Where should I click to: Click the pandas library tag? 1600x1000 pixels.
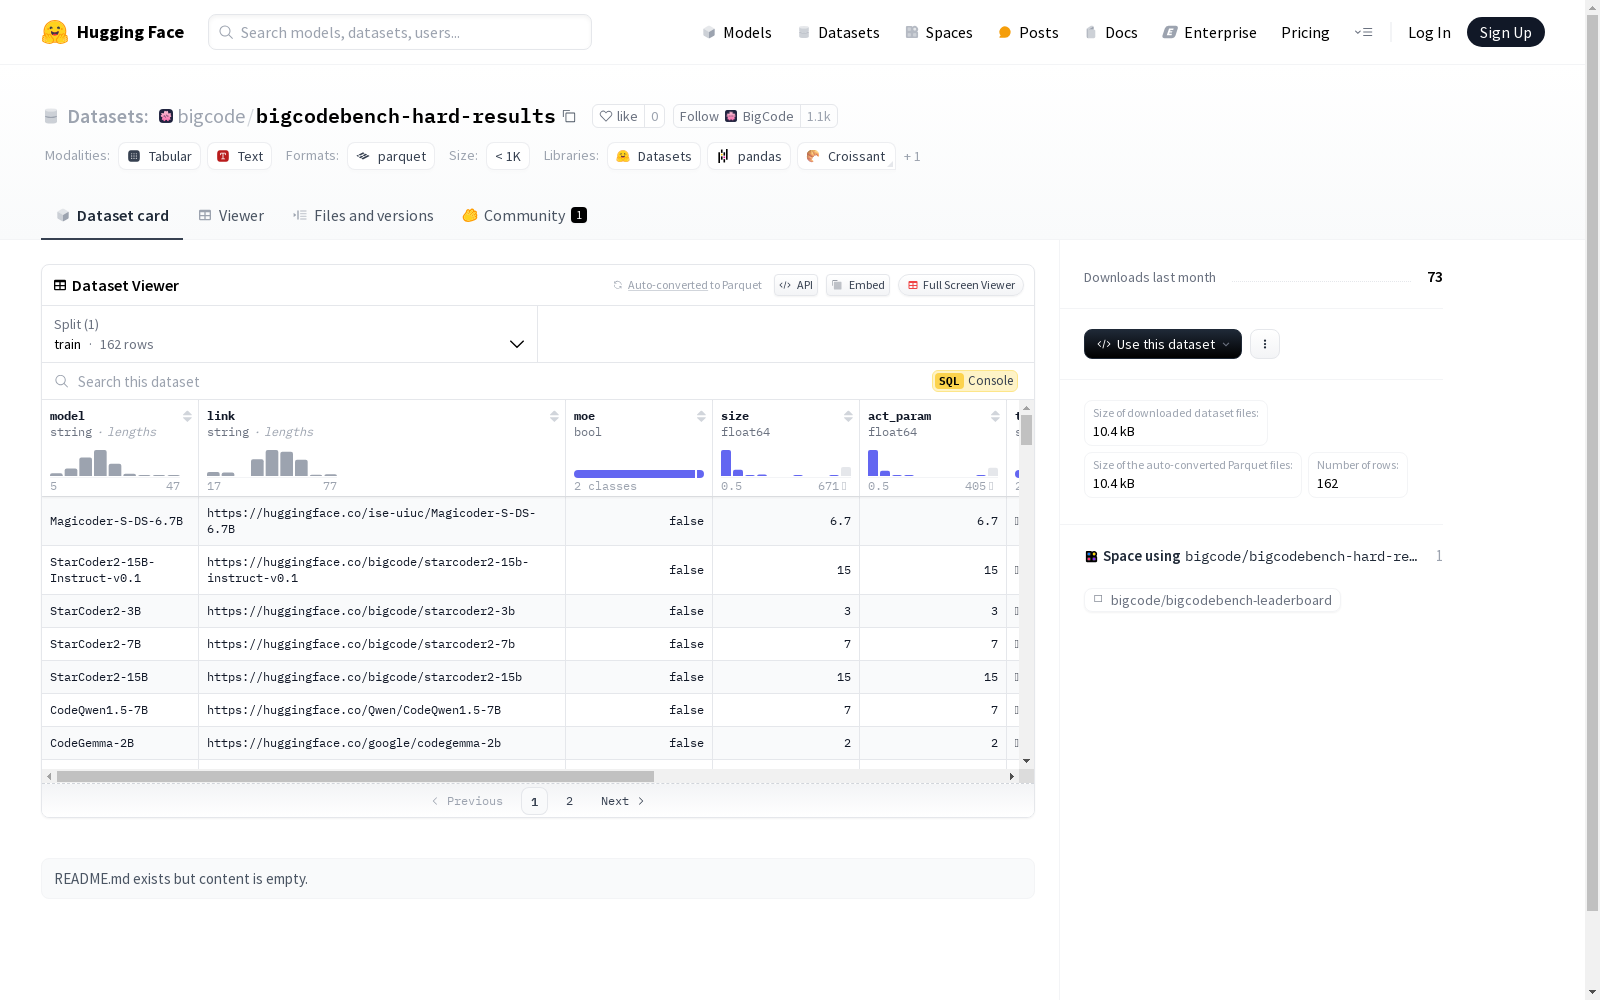[749, 156]
